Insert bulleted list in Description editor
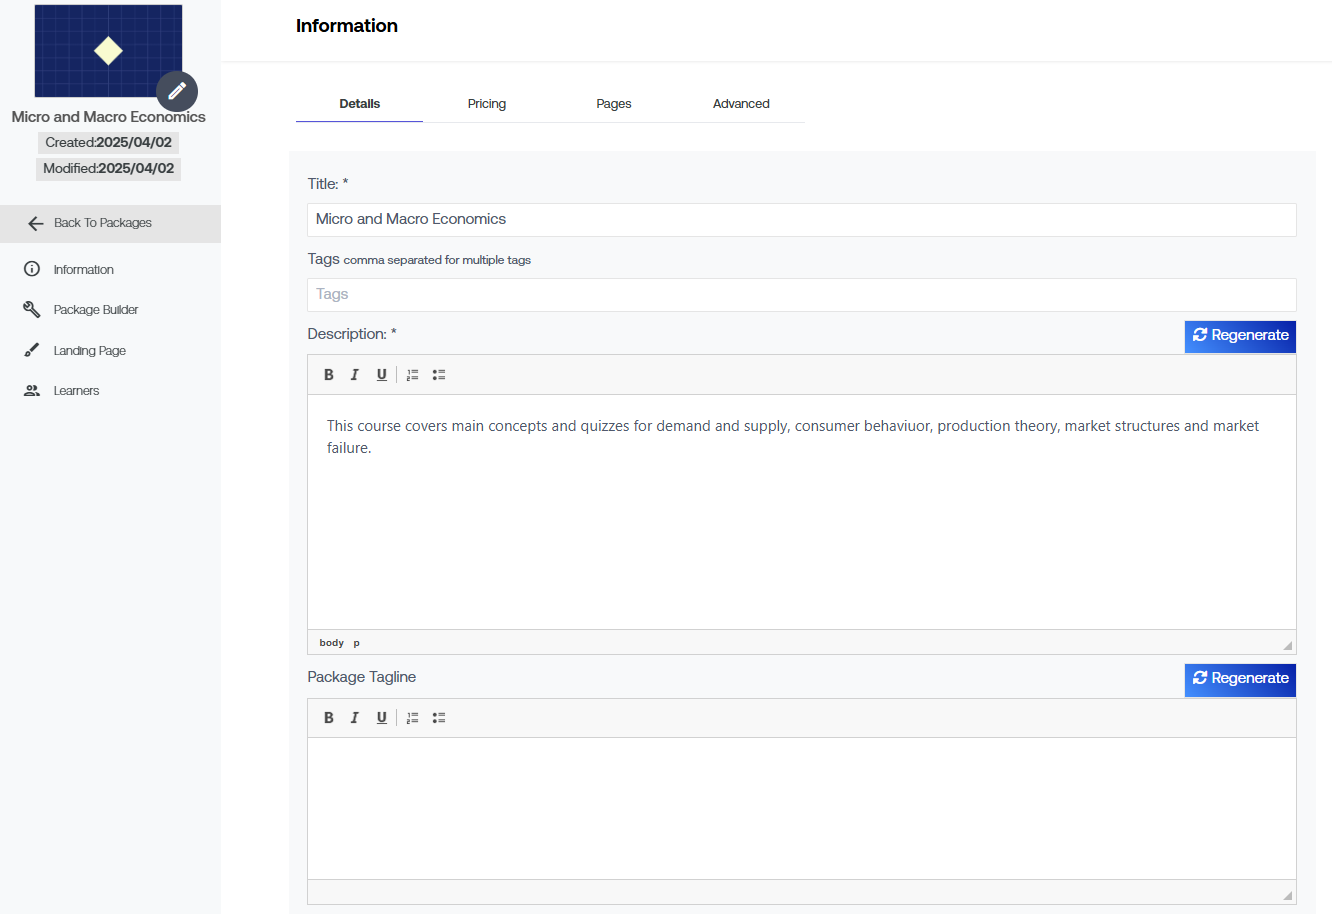 tap(439, 375)
